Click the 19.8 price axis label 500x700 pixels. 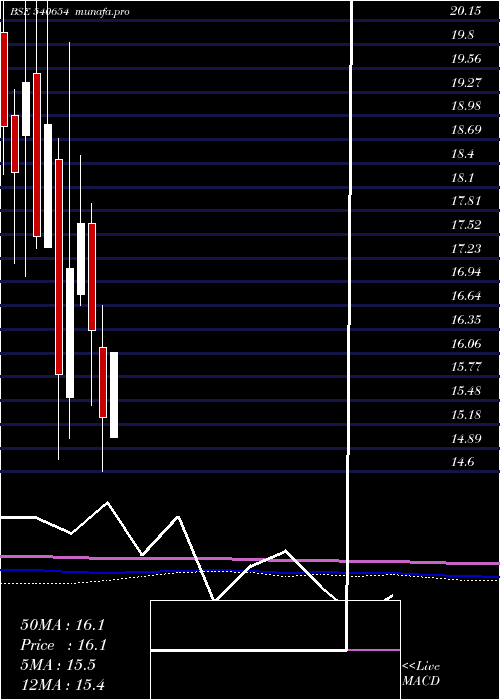462,35
